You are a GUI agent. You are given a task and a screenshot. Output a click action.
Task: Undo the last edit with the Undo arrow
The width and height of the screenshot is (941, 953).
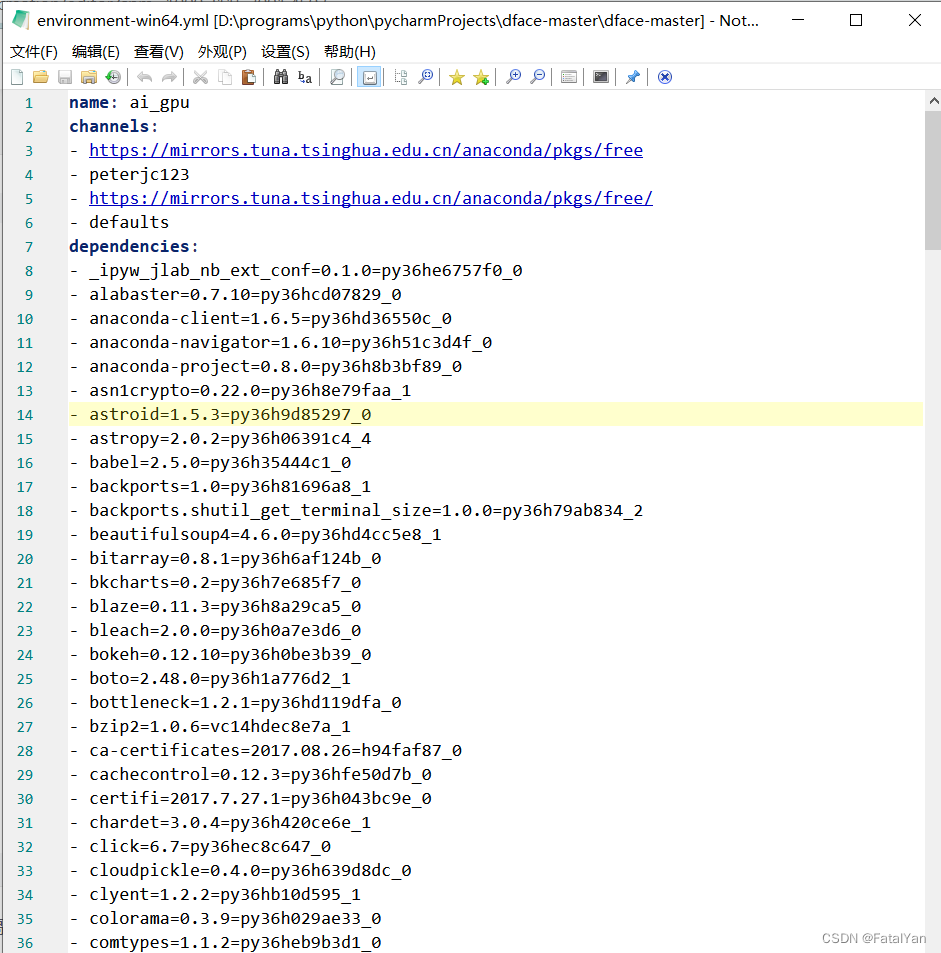[x=143, y=77]
